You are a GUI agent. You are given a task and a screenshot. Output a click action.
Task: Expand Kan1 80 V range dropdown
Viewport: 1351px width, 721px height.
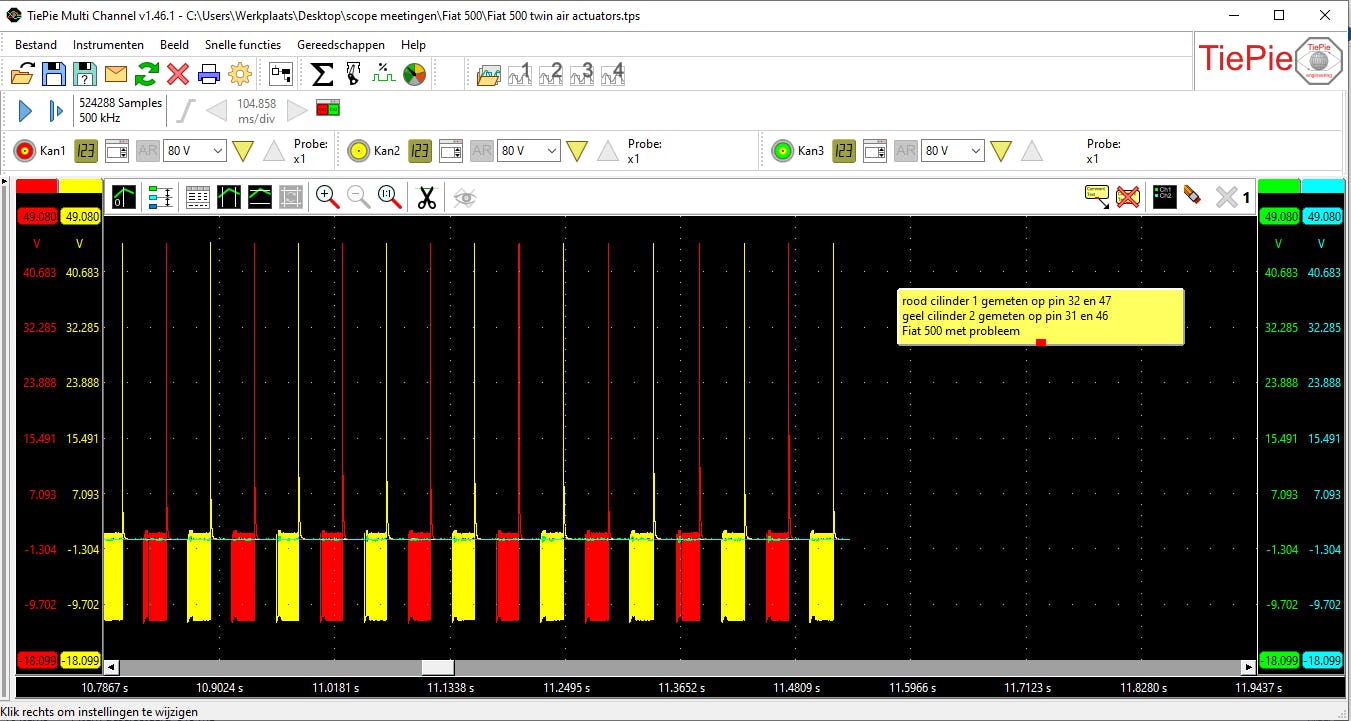tap(218, 151)
